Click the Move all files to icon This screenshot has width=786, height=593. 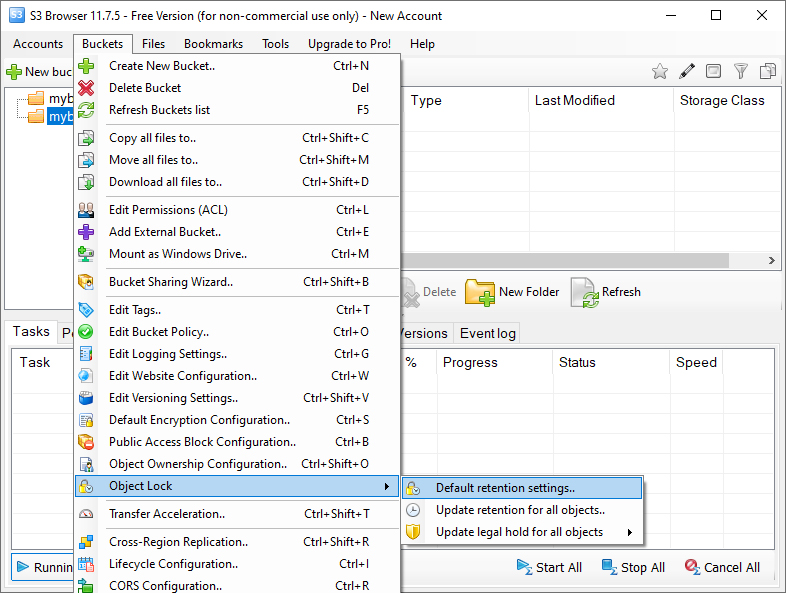(86, 160)
